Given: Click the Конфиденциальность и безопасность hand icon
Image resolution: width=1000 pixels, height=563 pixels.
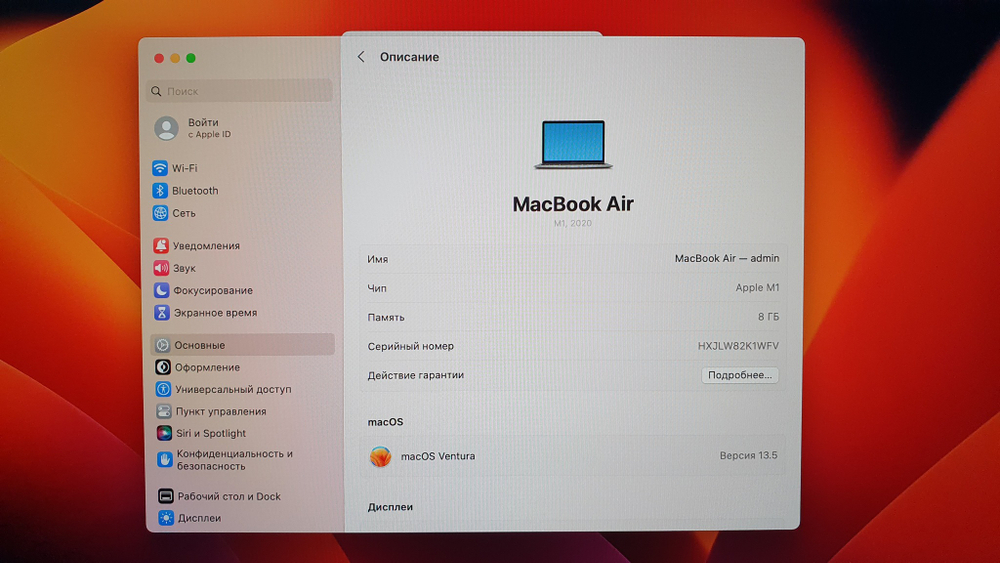Looking at the screenshot, I should coord(165,459).
